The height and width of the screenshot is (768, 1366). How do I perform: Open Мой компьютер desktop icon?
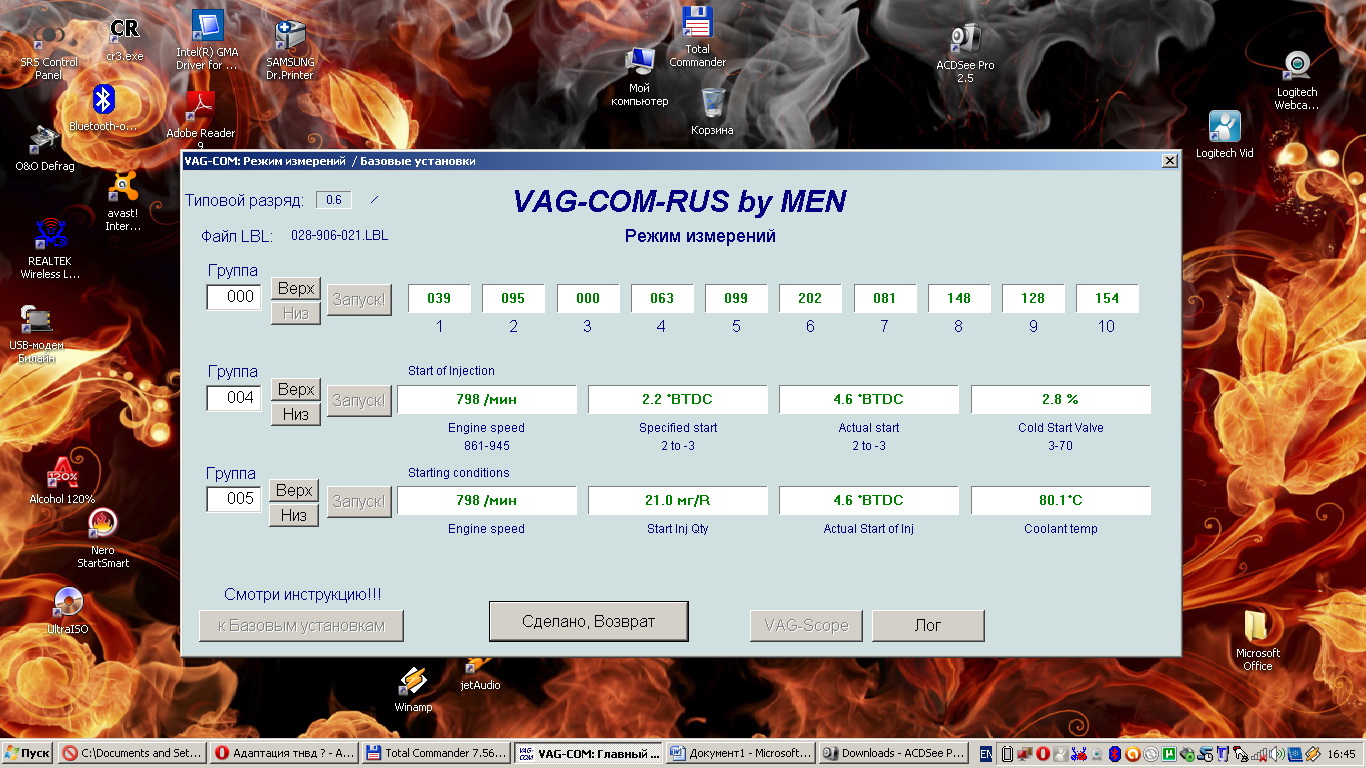[640, 76]
